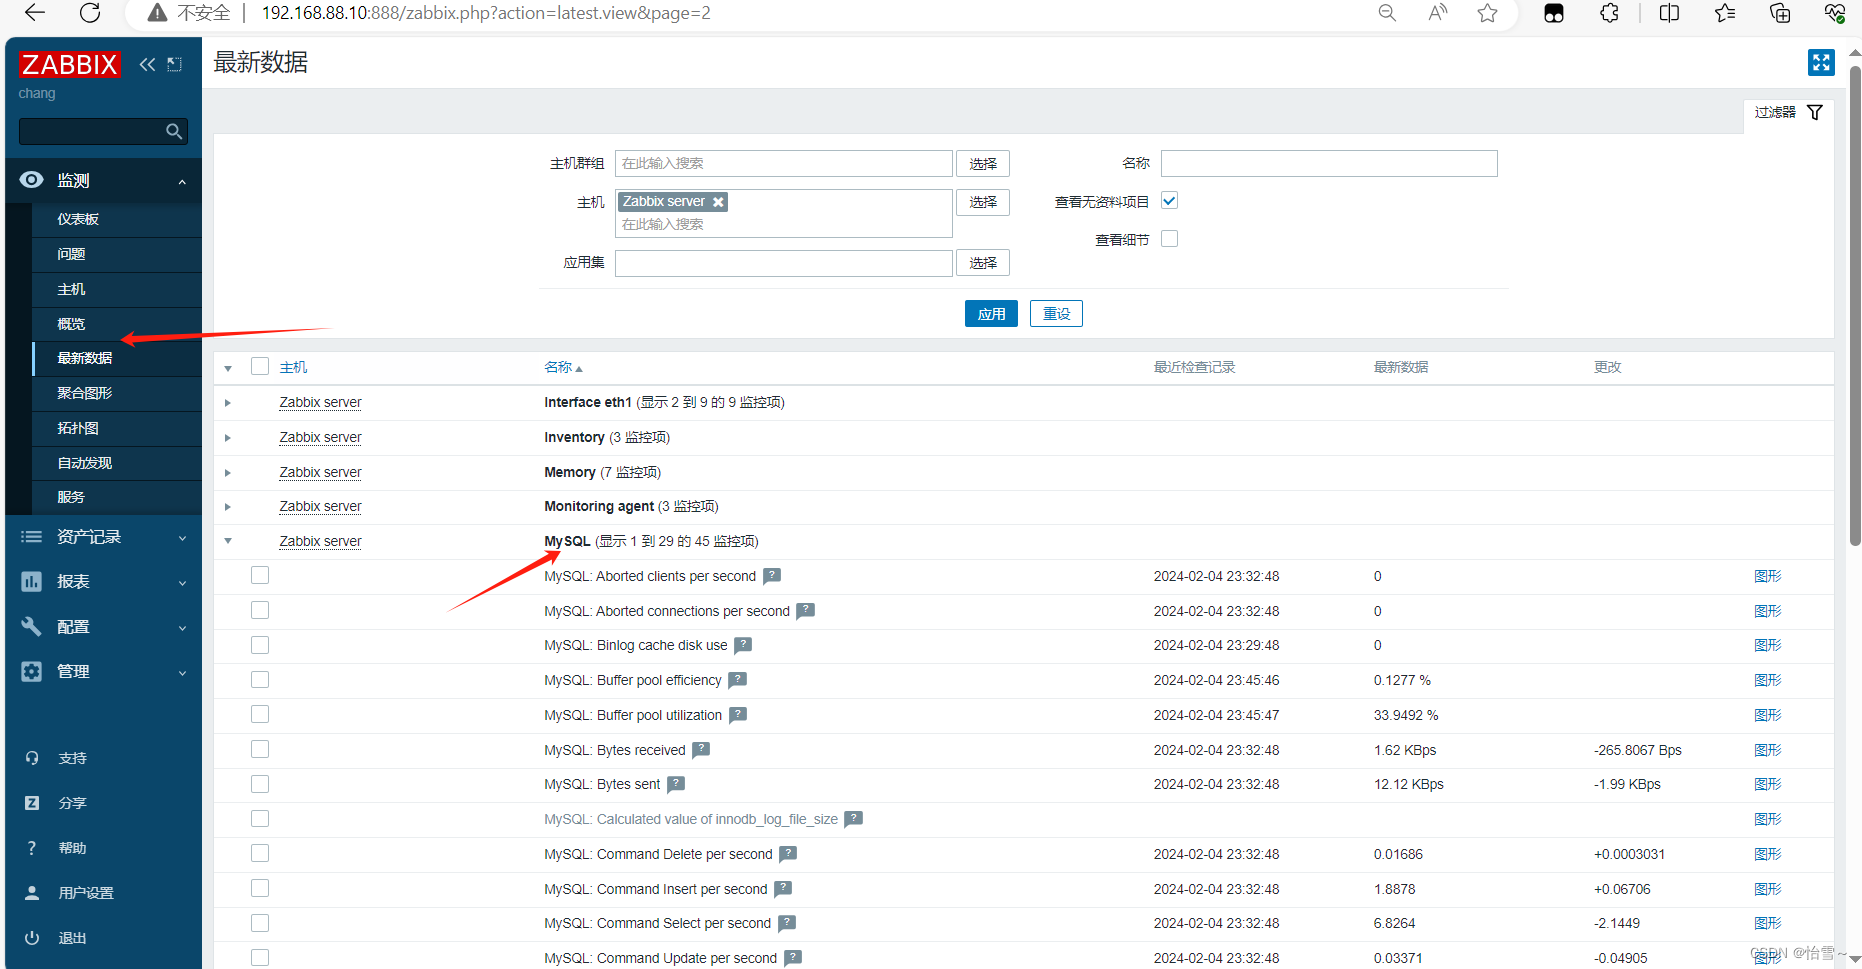Screen dimensions: 1862x969
Task: Click the Reset filter button
Action: (1056, 314)
